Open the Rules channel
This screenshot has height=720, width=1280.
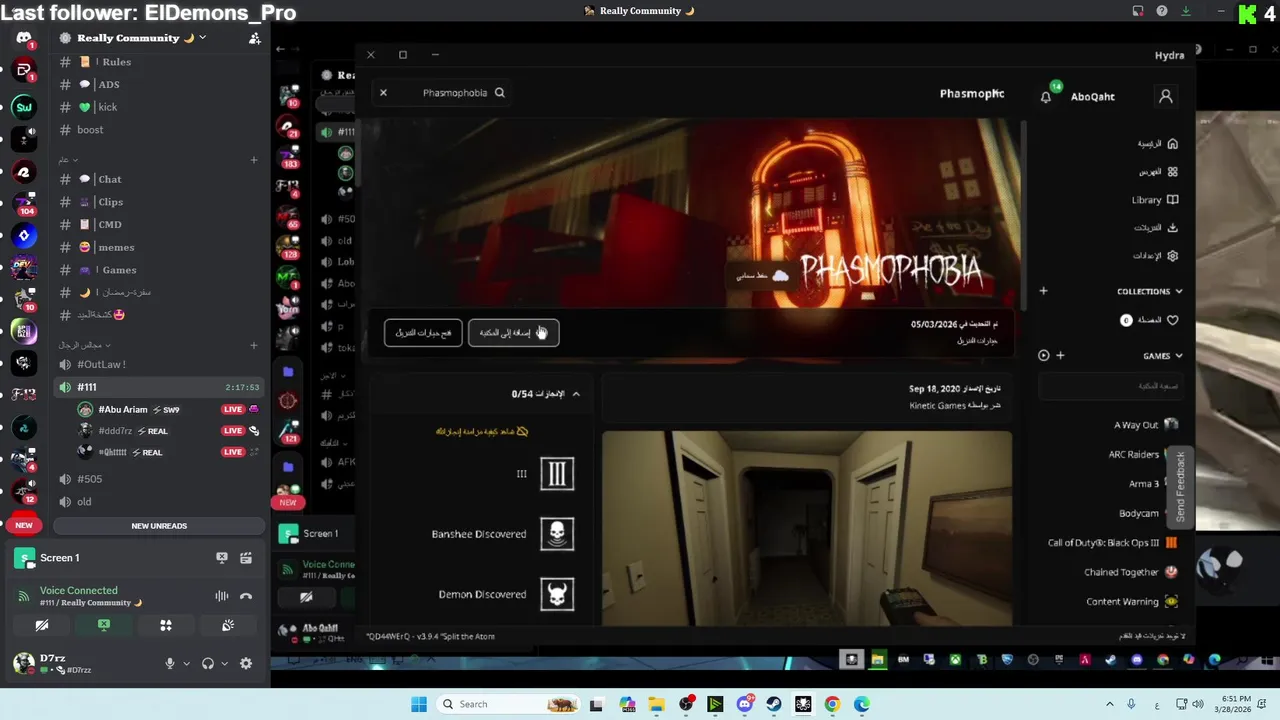[158, 62]
